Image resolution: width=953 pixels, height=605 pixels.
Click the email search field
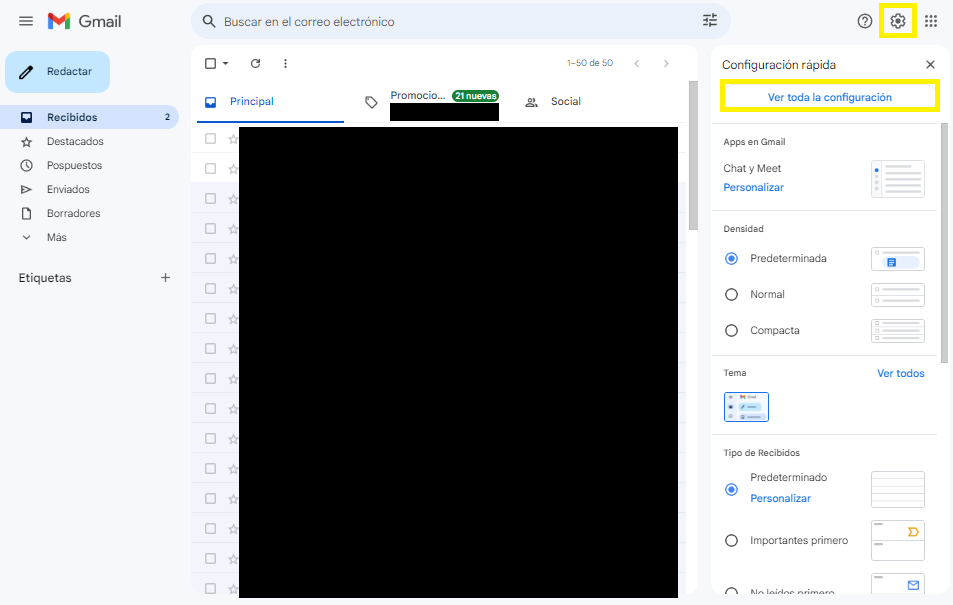[450, 21]
